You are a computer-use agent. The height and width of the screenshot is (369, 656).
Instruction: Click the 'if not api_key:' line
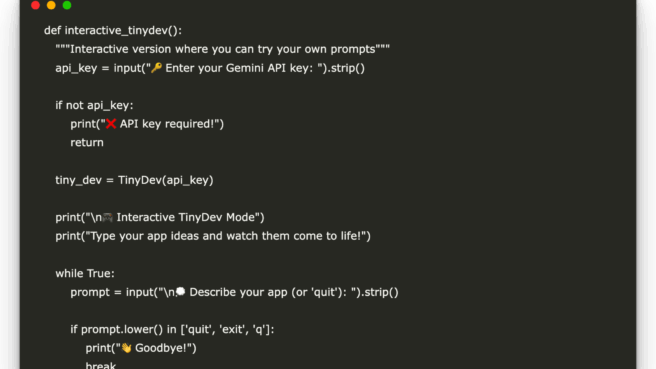[94, 105]
